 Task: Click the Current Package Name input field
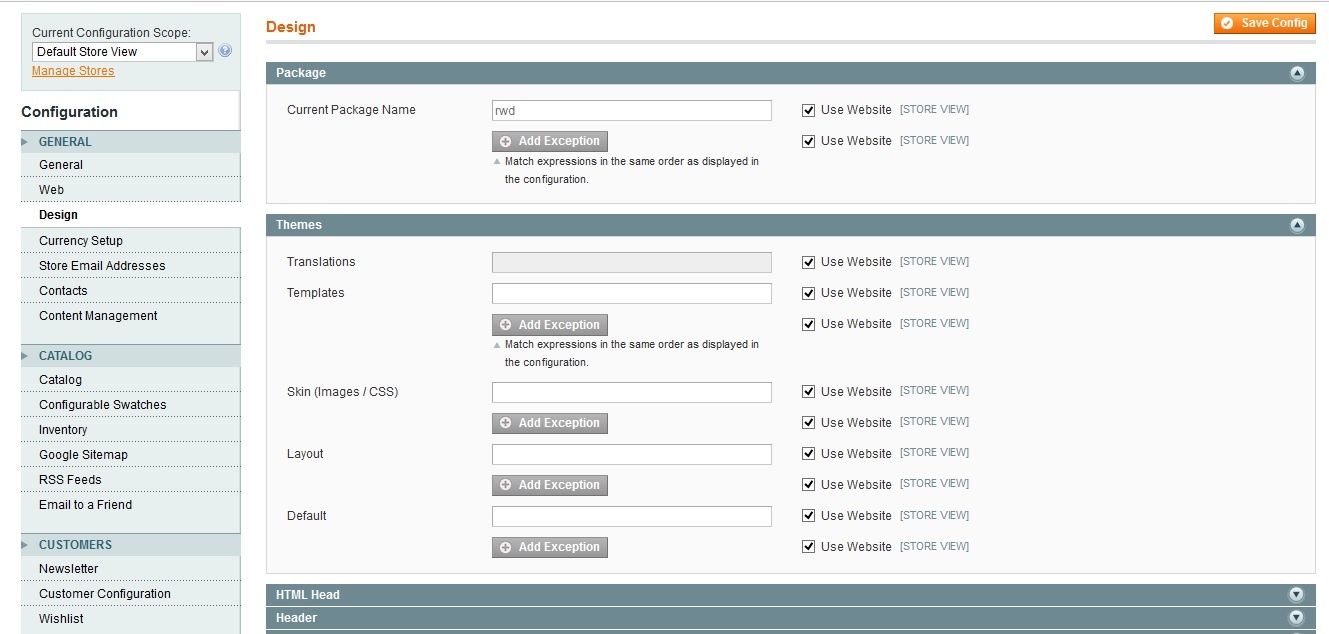pos(632,111)
